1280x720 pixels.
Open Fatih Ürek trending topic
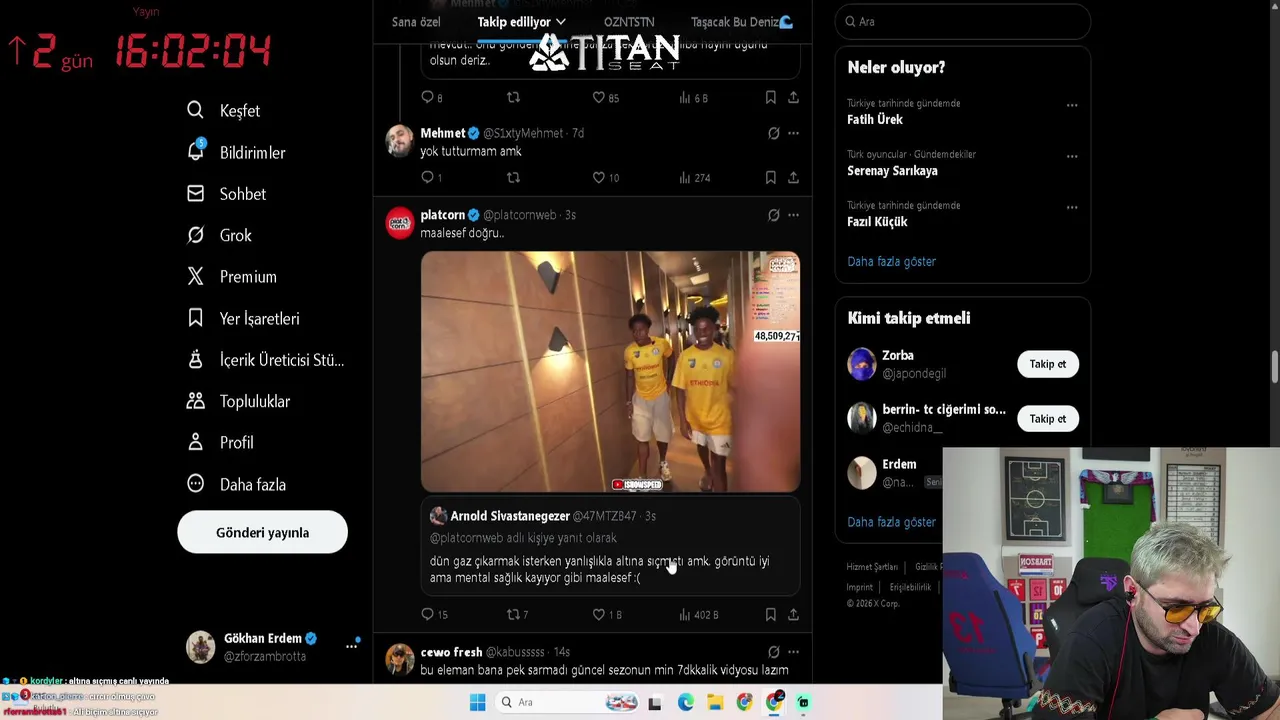(875, 119)
